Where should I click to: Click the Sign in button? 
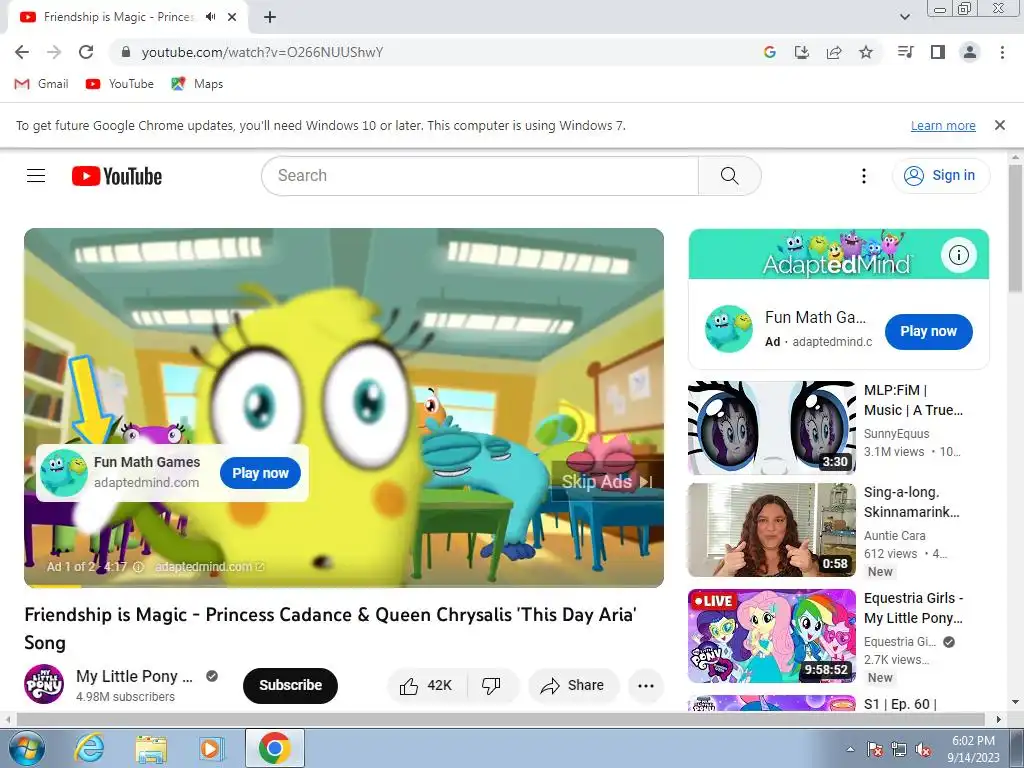pyautogui.click(x=940, y=176)
